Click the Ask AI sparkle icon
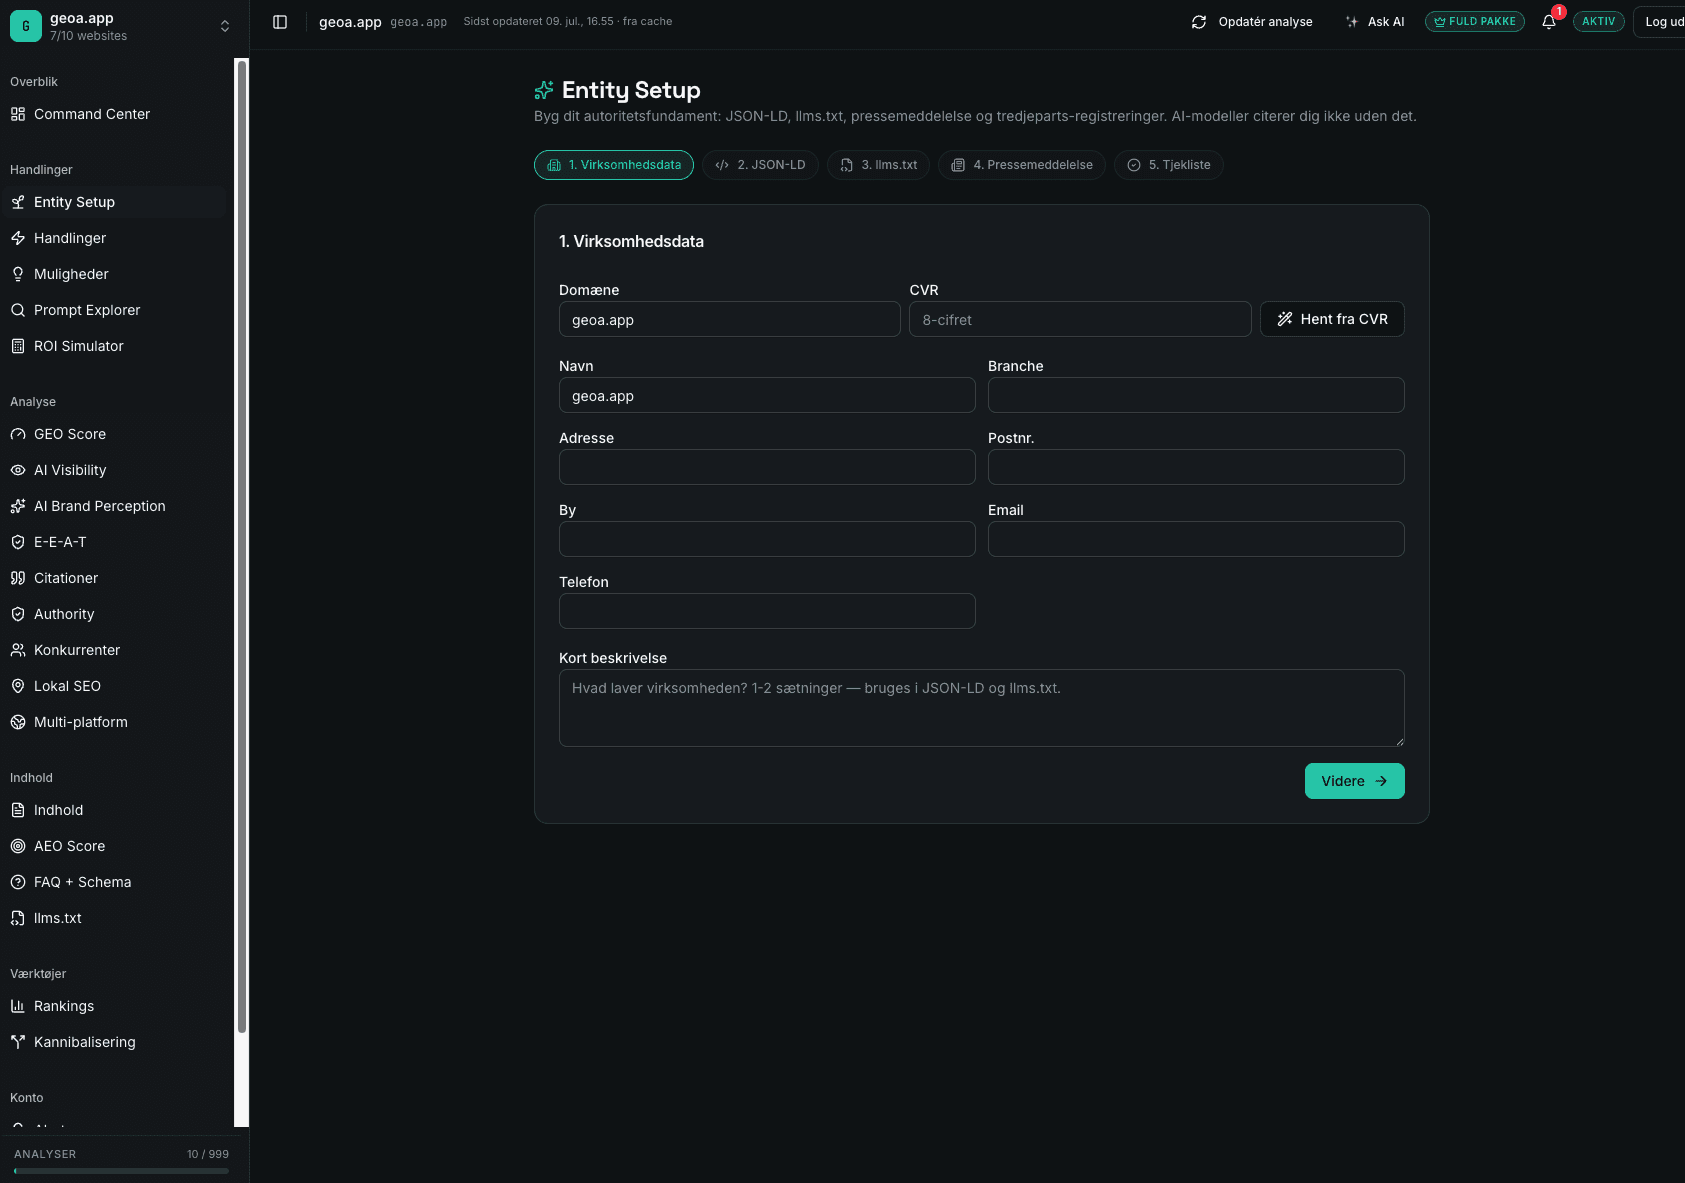 point(1352,22)
